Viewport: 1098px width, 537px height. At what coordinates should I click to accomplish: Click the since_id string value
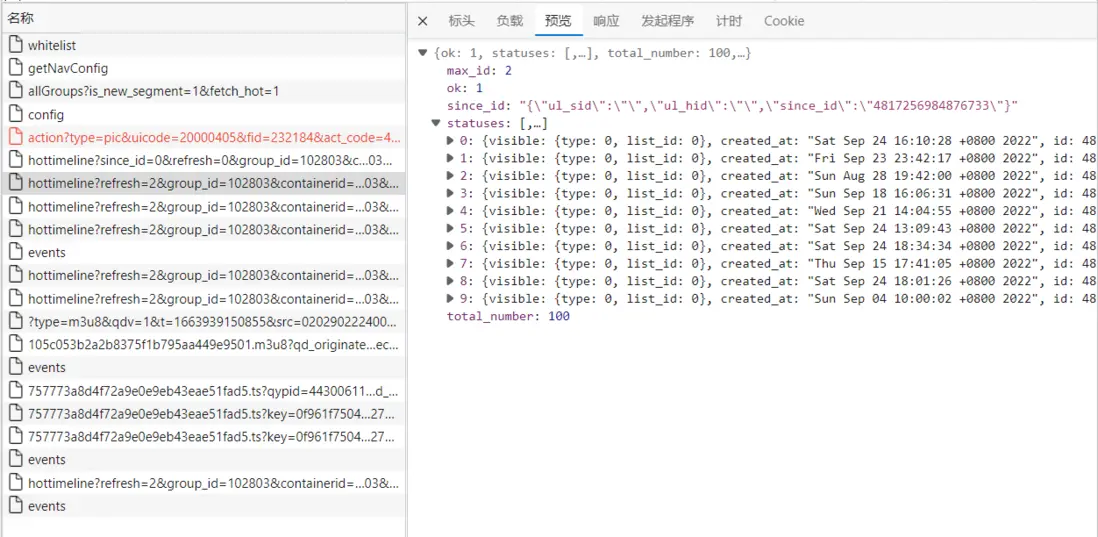tap(768, 106)
